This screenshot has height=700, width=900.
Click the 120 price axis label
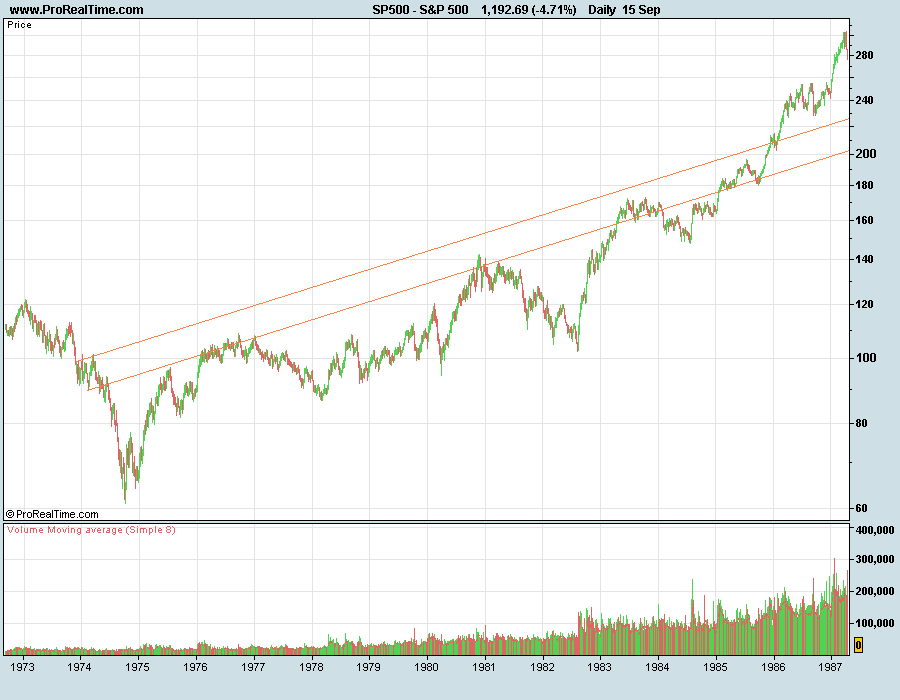864,304
